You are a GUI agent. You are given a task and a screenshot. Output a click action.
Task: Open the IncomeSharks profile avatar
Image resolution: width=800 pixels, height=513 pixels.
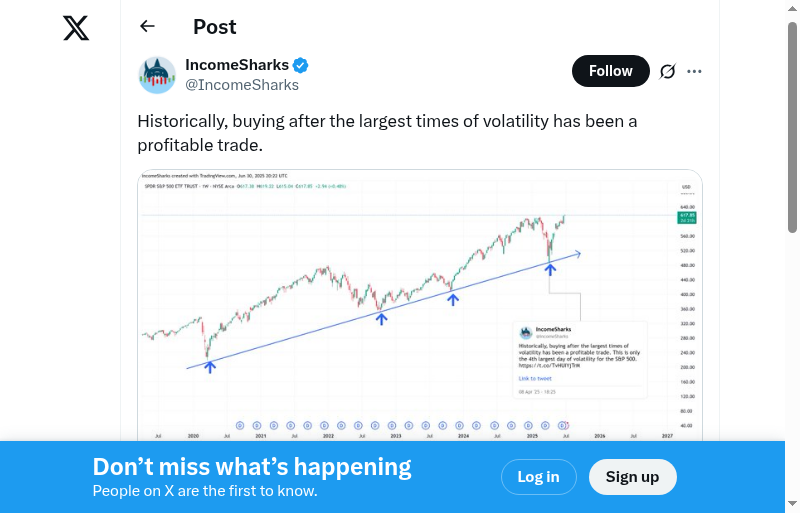157,75
